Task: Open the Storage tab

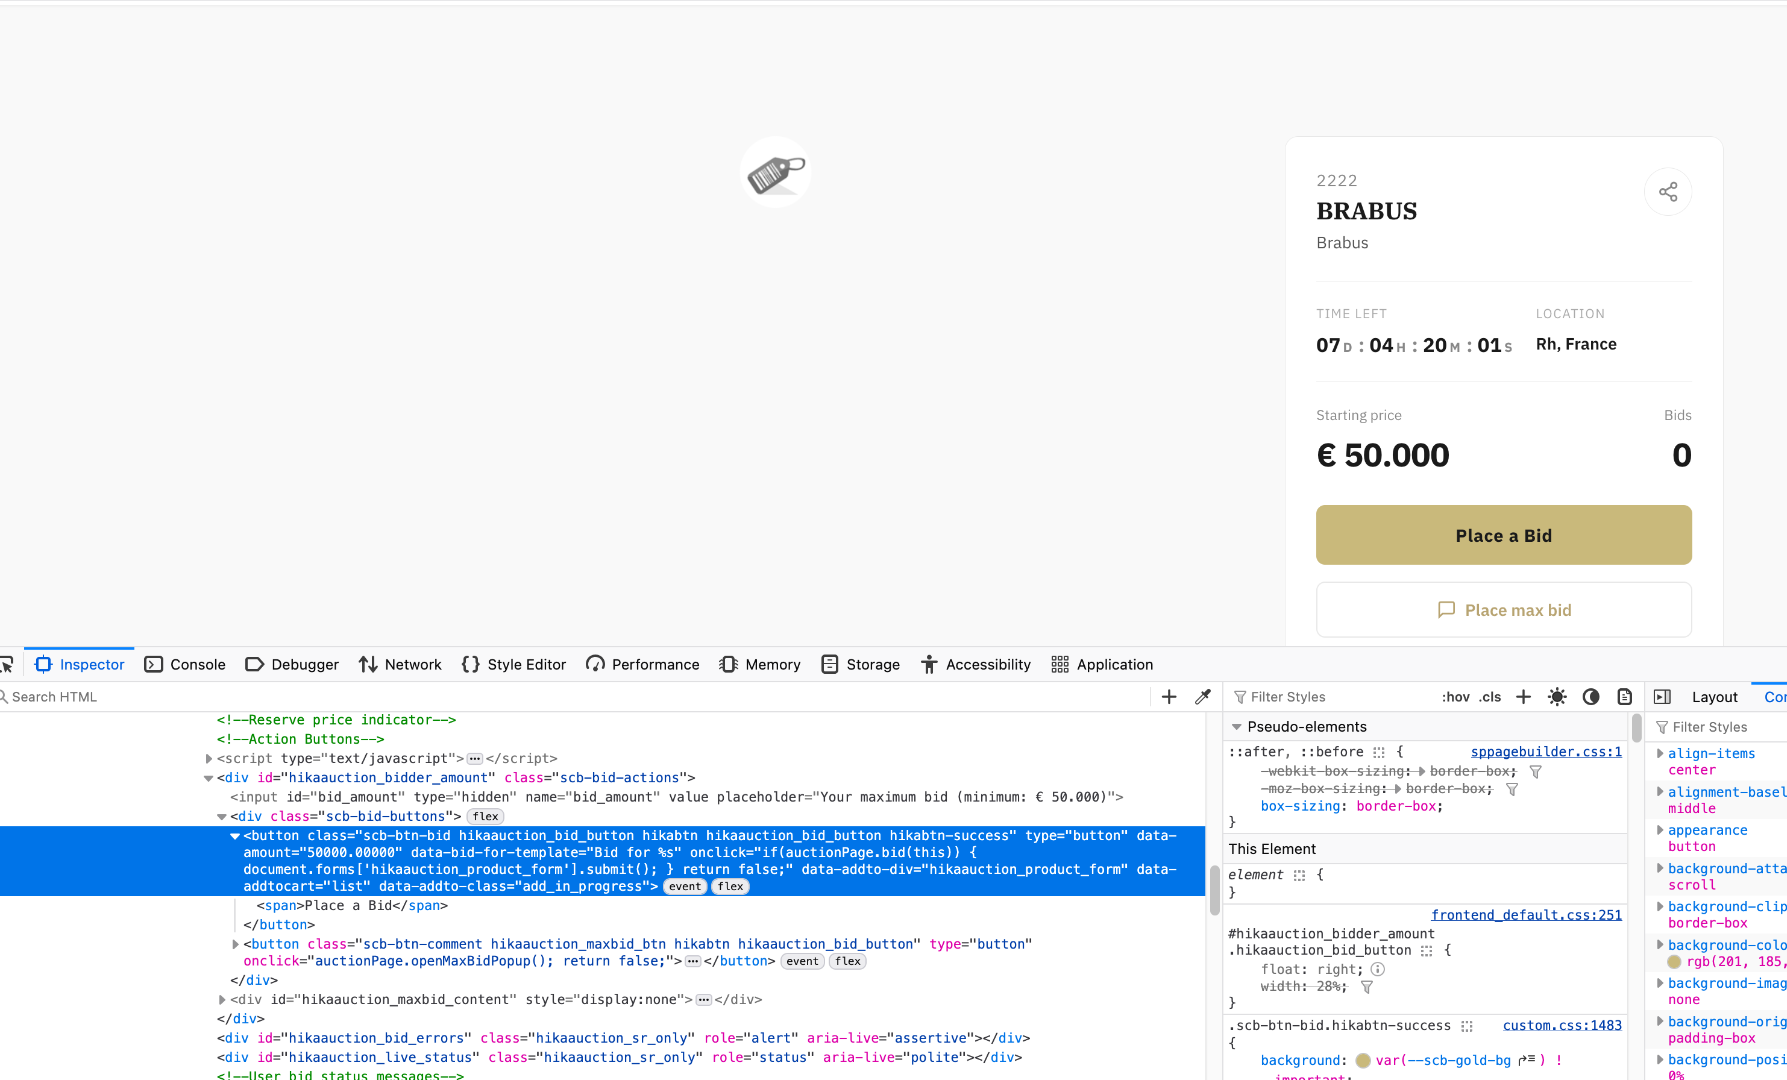Action: pyautogui.click(x=860, y=665)
